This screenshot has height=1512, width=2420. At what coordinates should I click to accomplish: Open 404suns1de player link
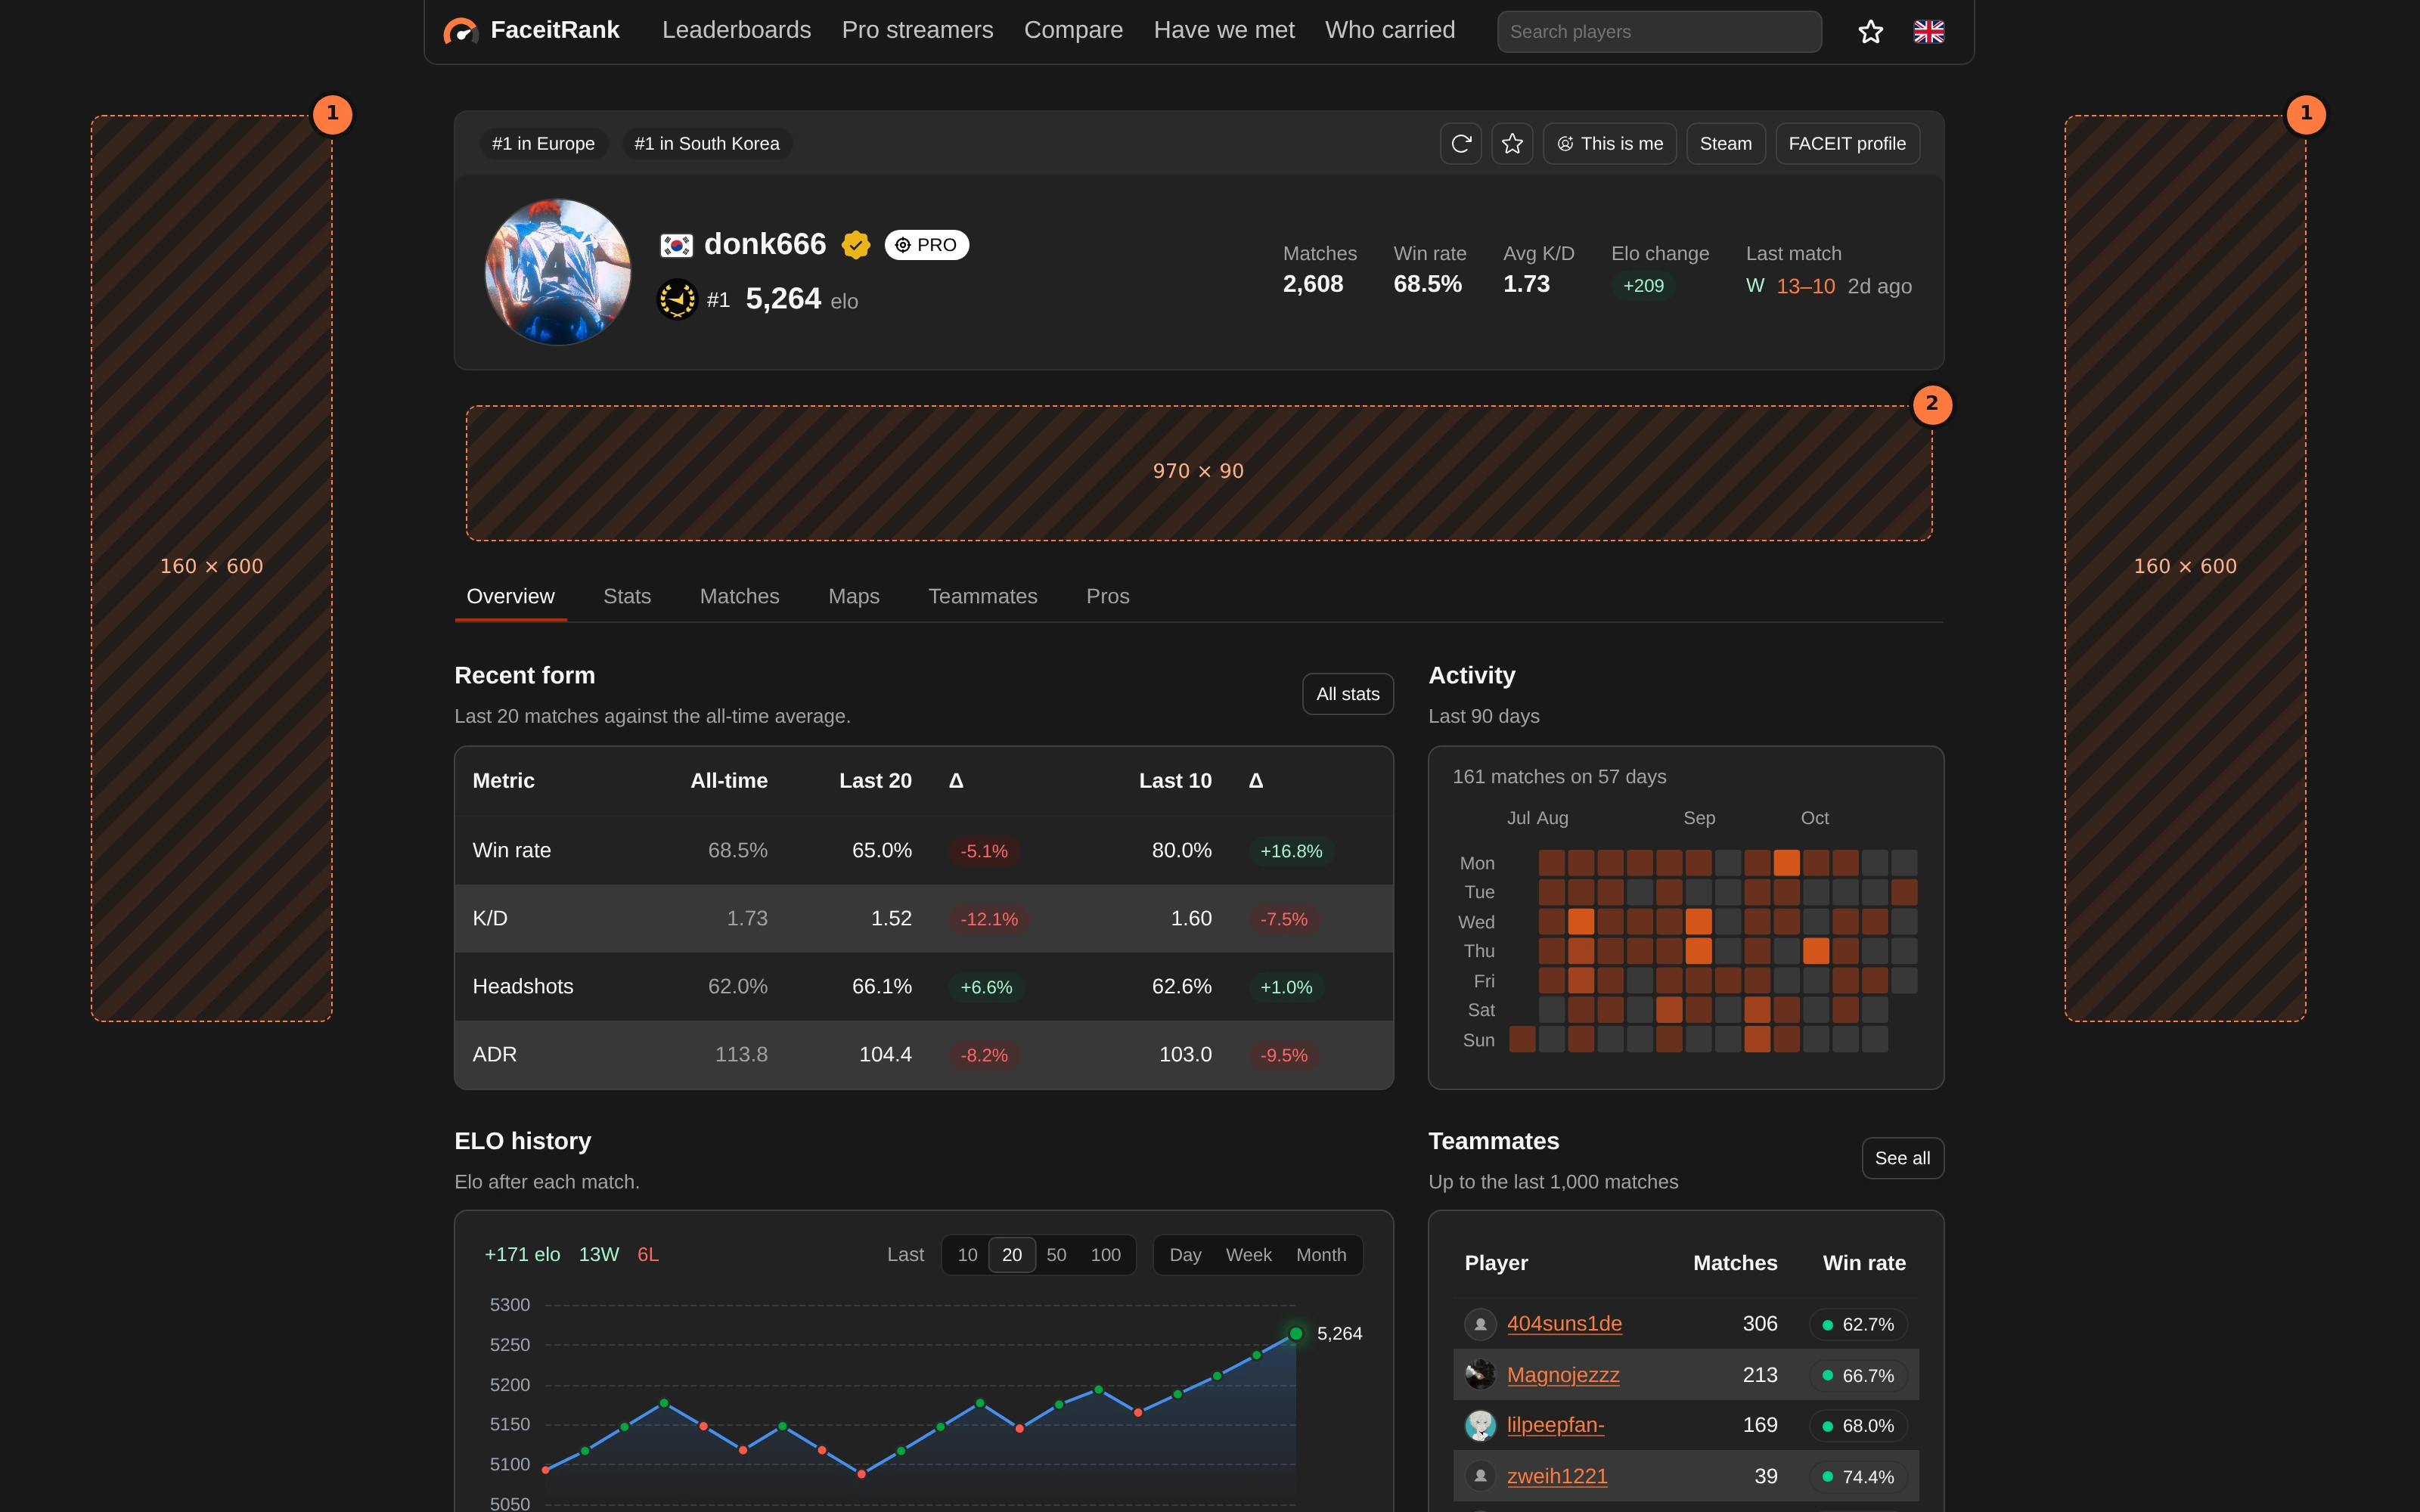pyautogui.click(x=1564, y=1323)
